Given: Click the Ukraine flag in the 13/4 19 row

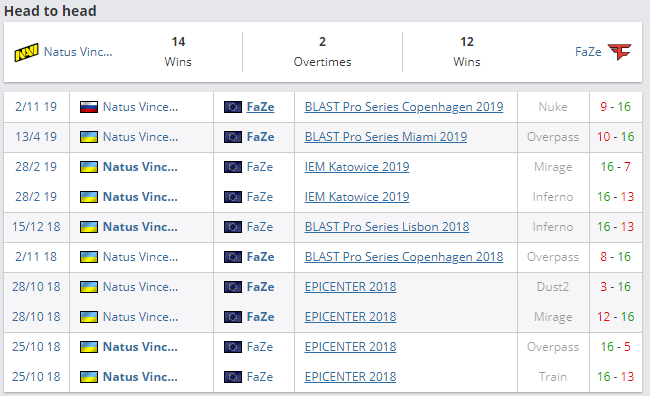Looking at the screenshot, I should click(x=89, y=137).
